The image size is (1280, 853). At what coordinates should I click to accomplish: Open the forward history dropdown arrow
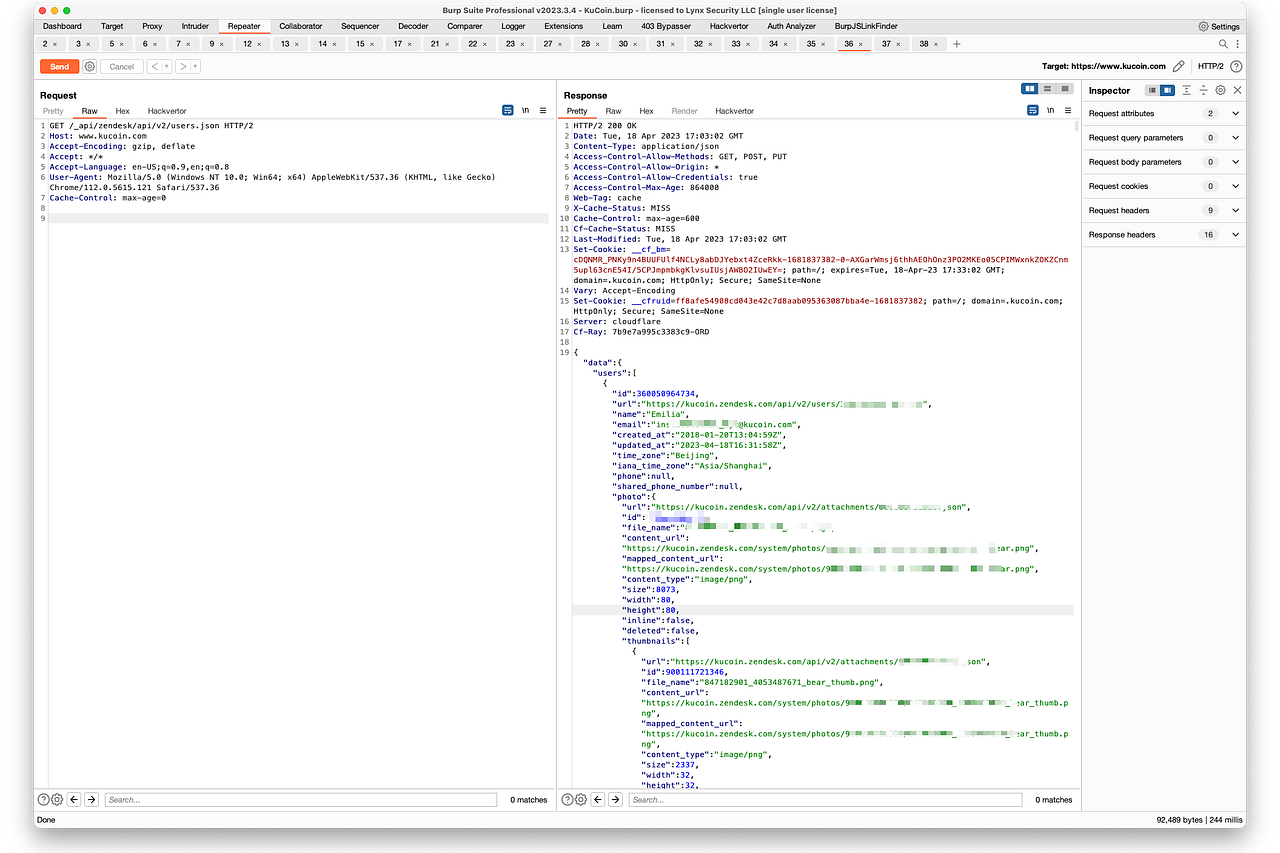pos(195,66)
